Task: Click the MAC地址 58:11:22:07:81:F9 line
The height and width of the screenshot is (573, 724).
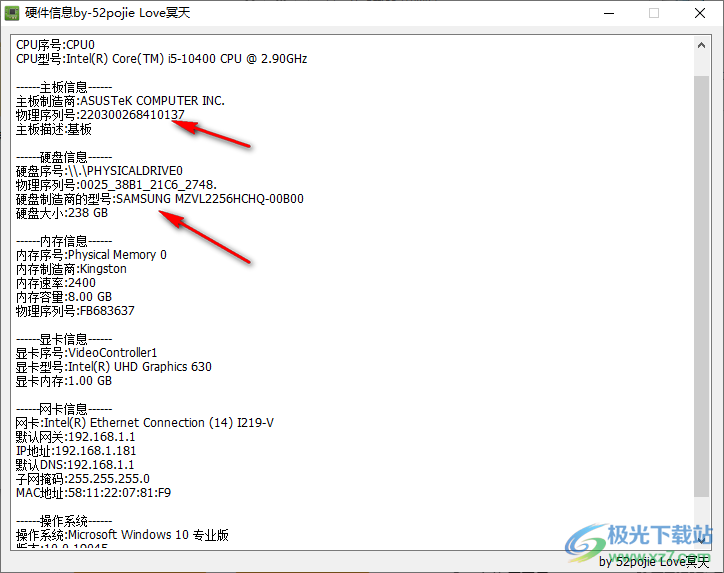Action: 93,493
